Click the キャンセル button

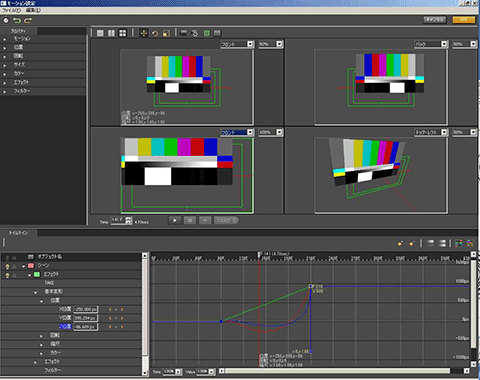pyautogui.click(x=435, y=20)
